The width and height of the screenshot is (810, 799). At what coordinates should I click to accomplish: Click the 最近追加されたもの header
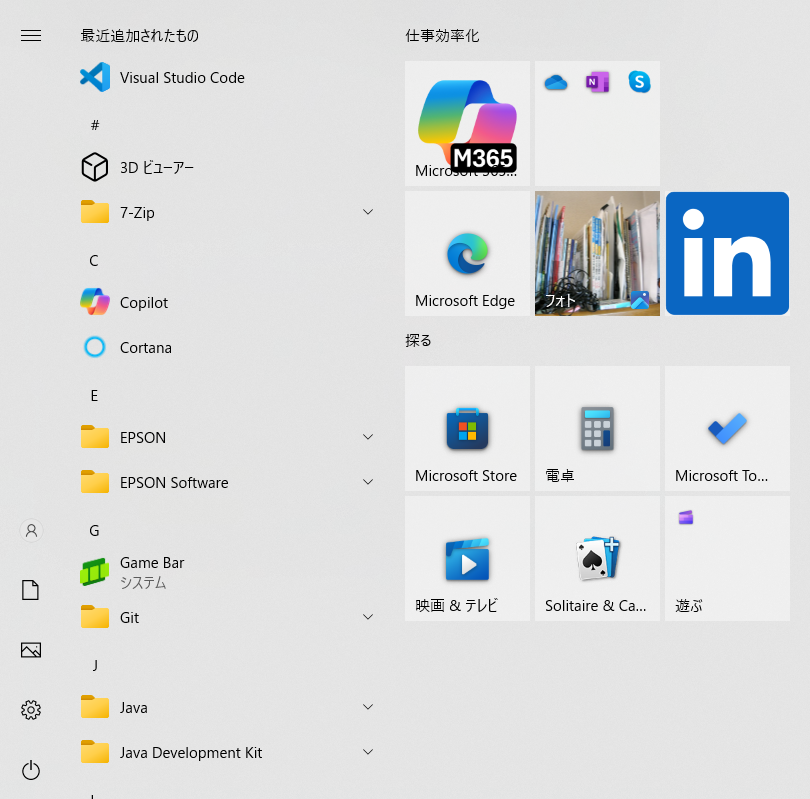click(139, 36)
